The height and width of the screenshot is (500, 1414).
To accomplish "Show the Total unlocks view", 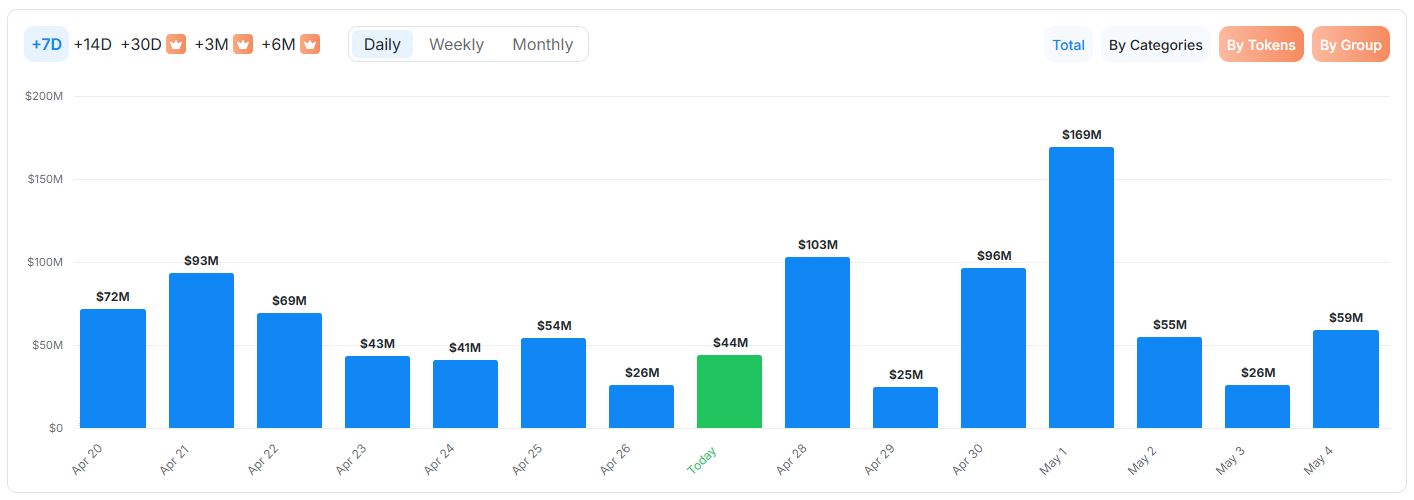I will (1069, 45).
